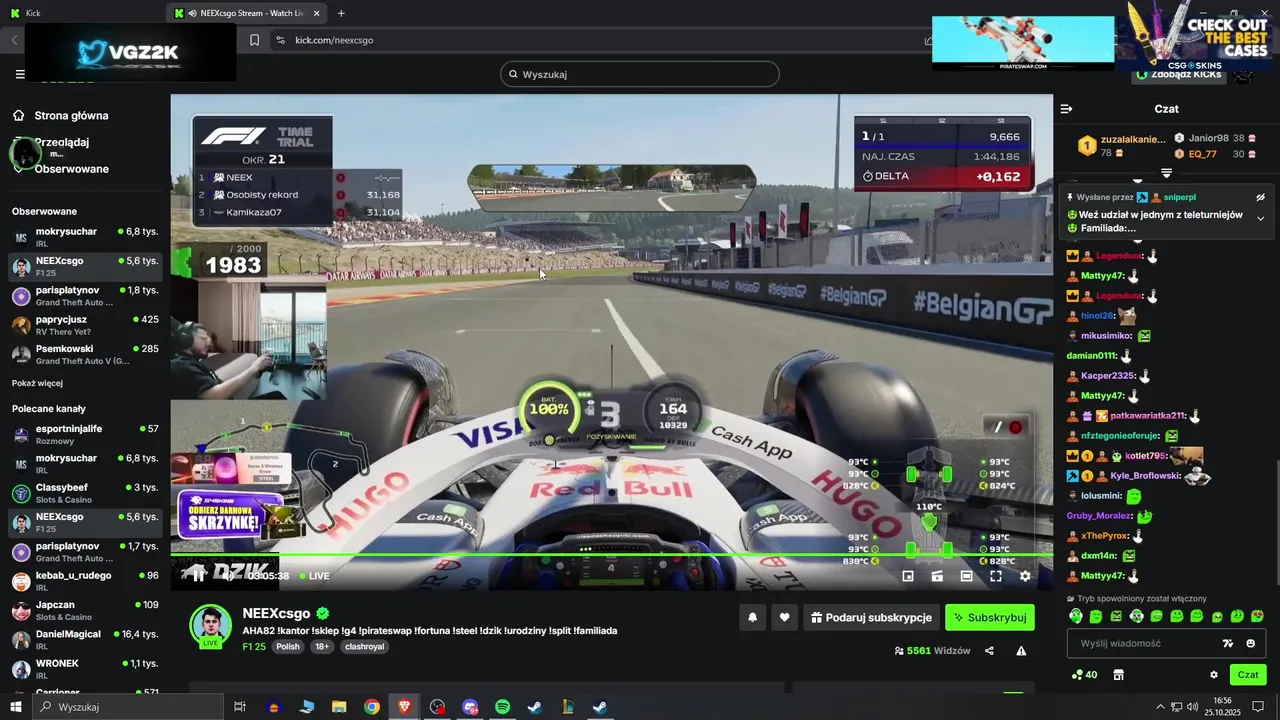
Task: Open the F1 25 category link
Action: click(x=254, y=647)
